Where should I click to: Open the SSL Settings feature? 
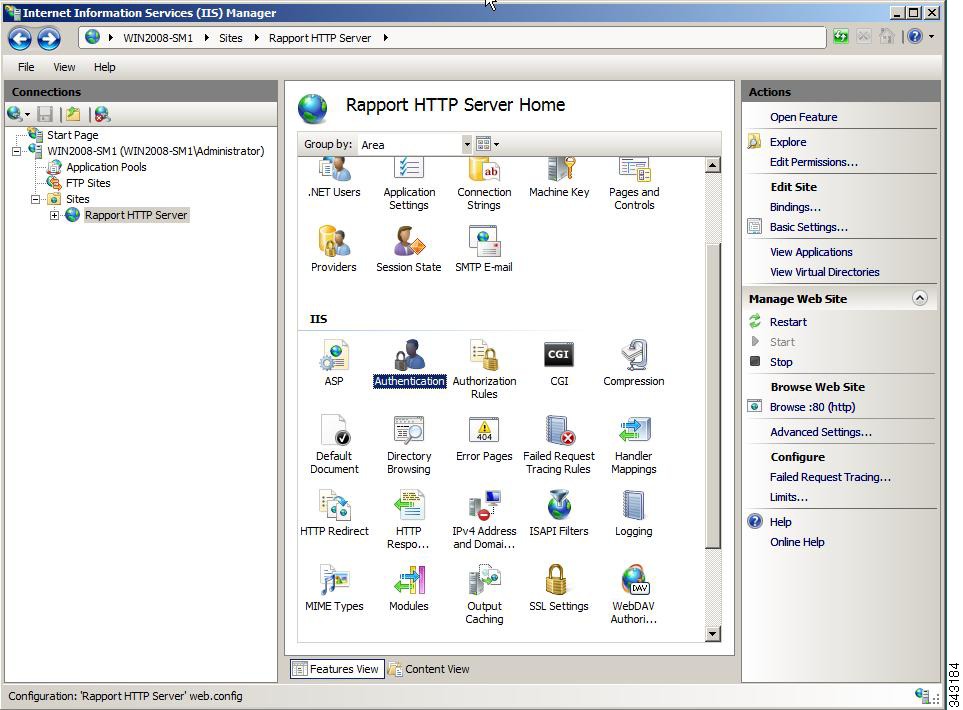tap(559, 588)
